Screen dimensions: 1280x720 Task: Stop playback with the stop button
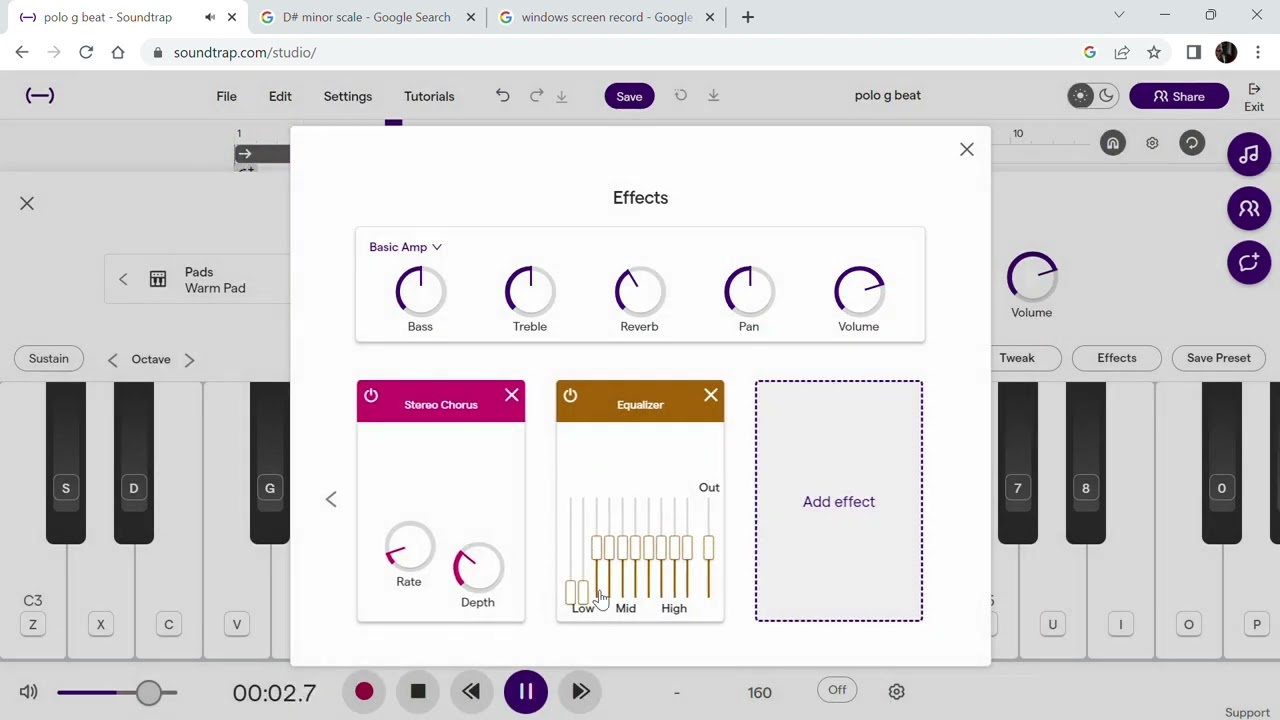coord(418,691)
